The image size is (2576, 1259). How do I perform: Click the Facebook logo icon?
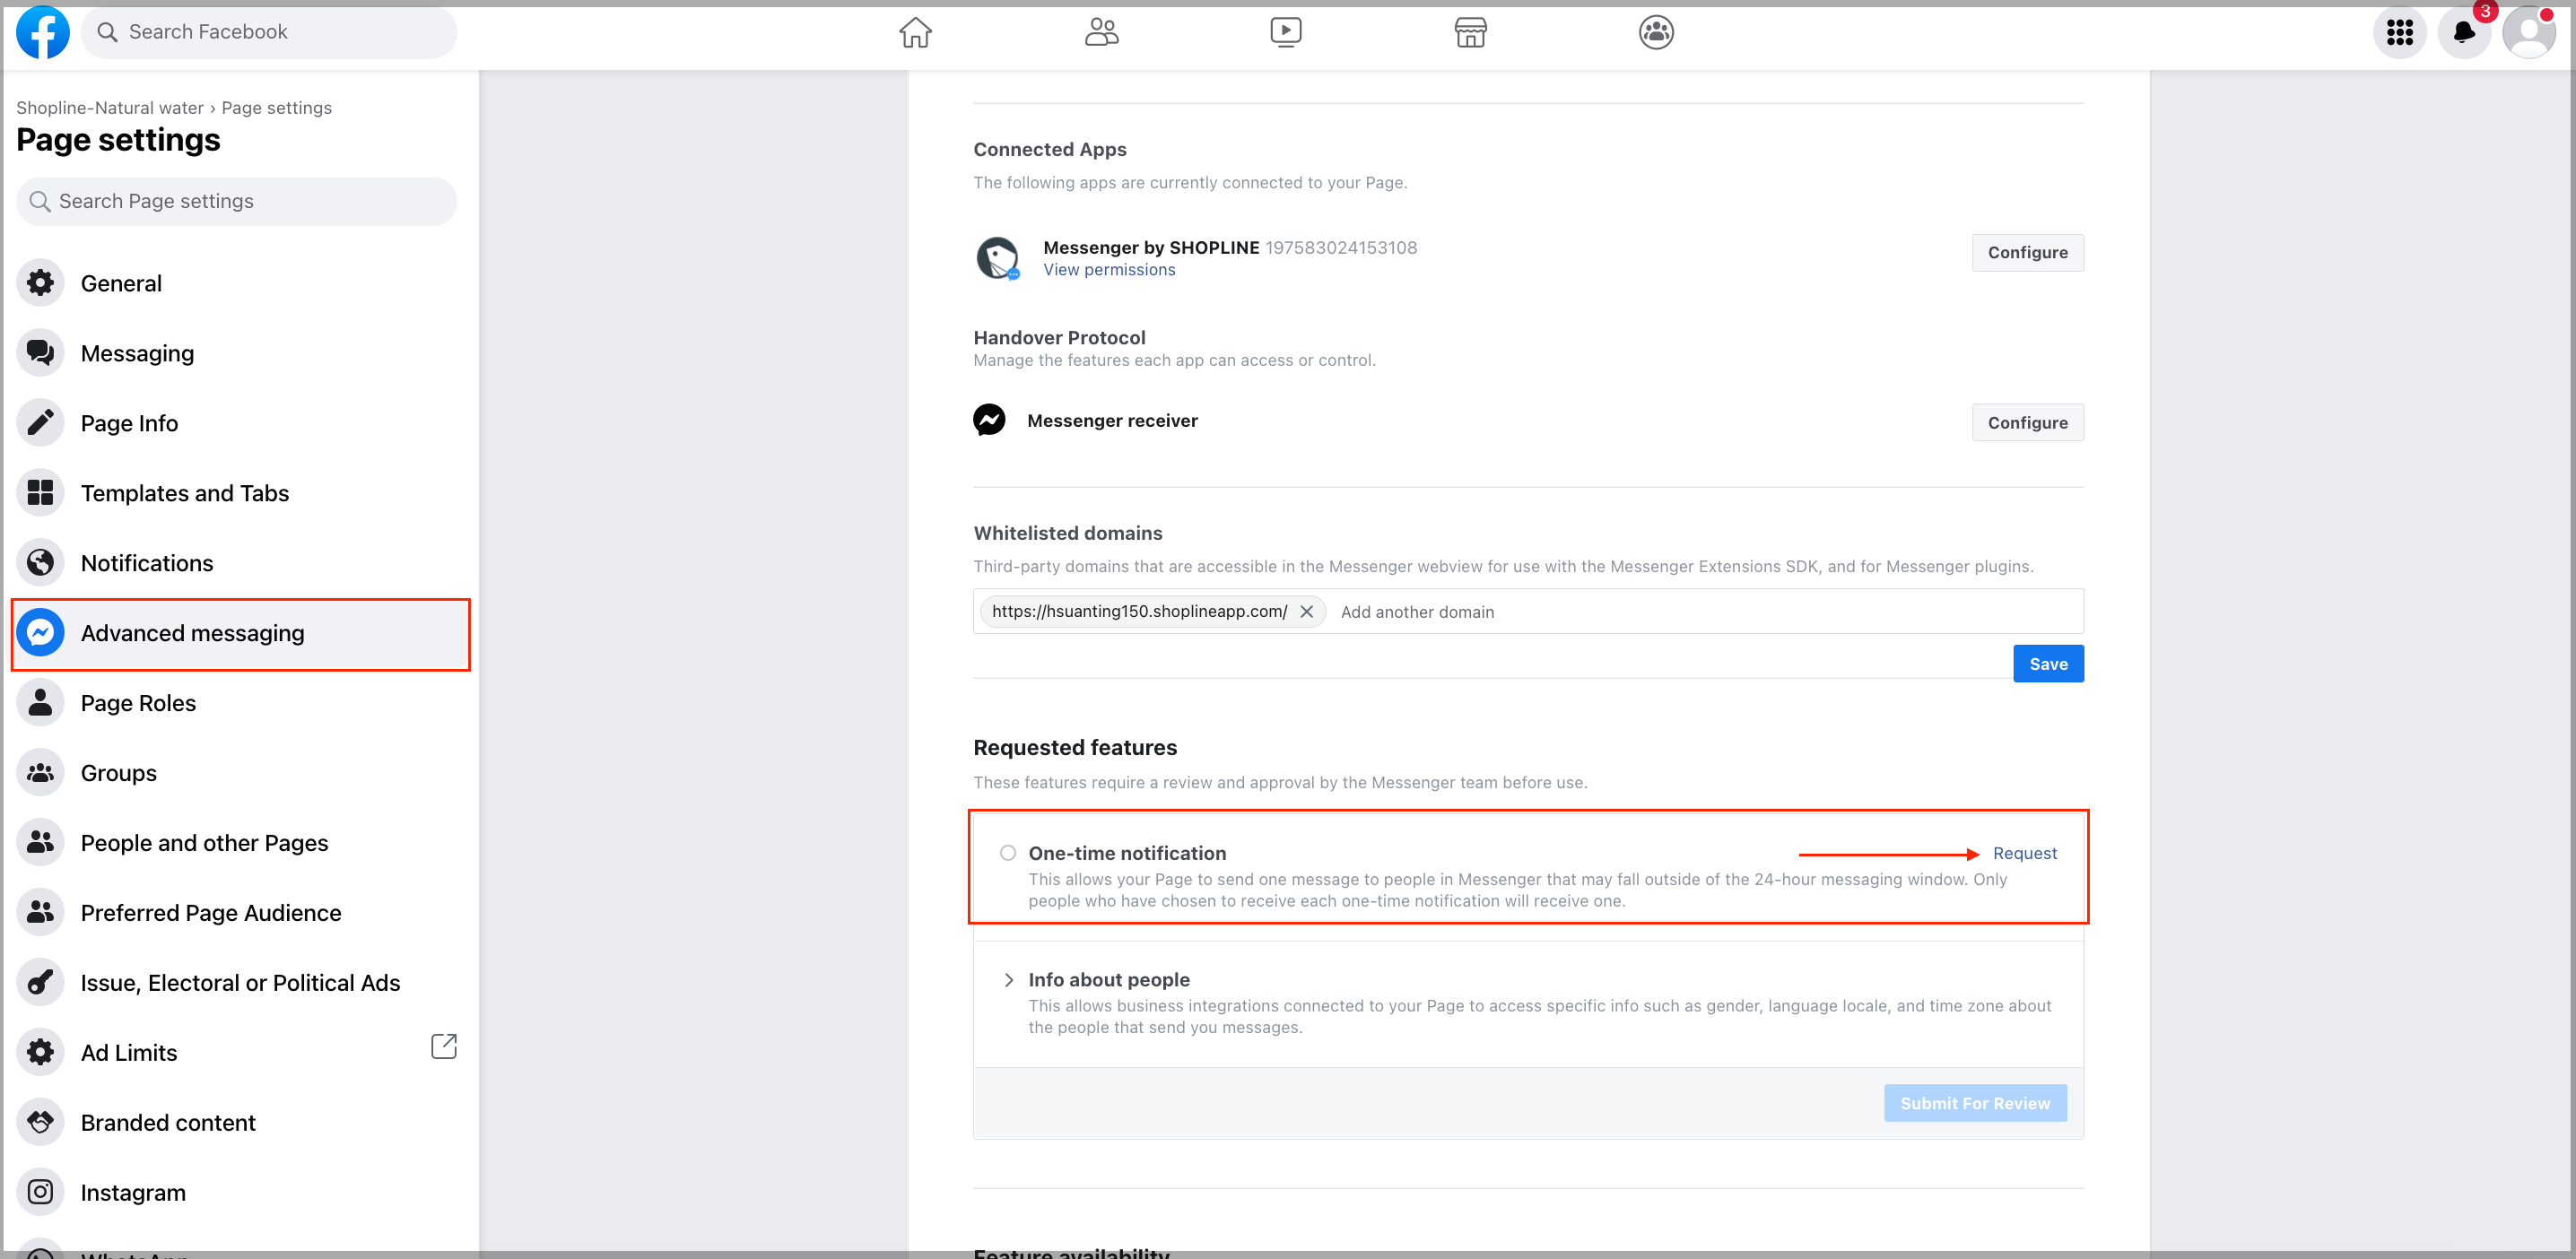click(42, 32)
